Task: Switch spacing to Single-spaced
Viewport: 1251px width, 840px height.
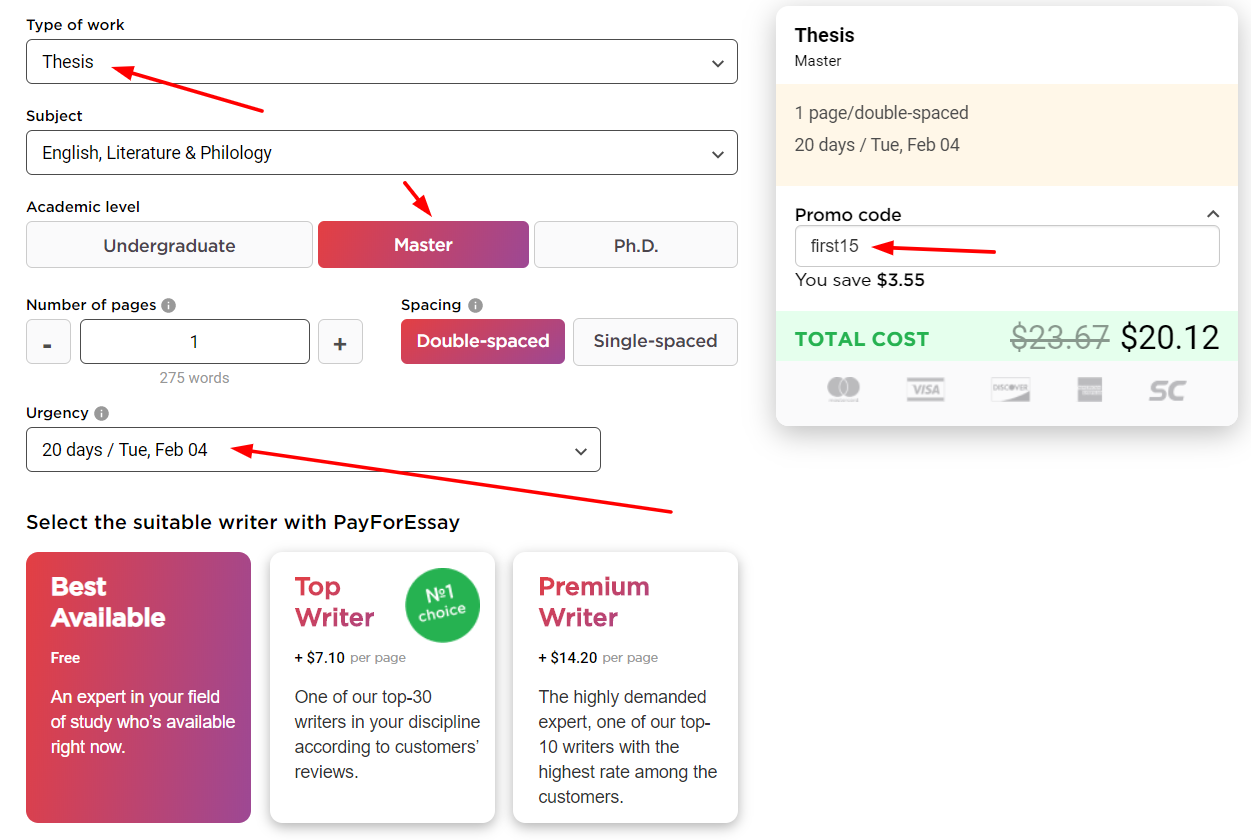Action: point(655,341)
